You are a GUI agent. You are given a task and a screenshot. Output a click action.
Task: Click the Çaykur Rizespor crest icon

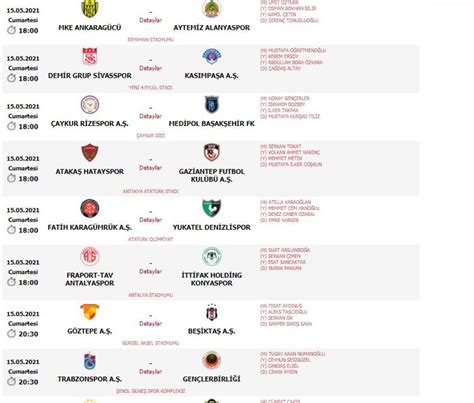pyautogui.click(x=90, y=105)
